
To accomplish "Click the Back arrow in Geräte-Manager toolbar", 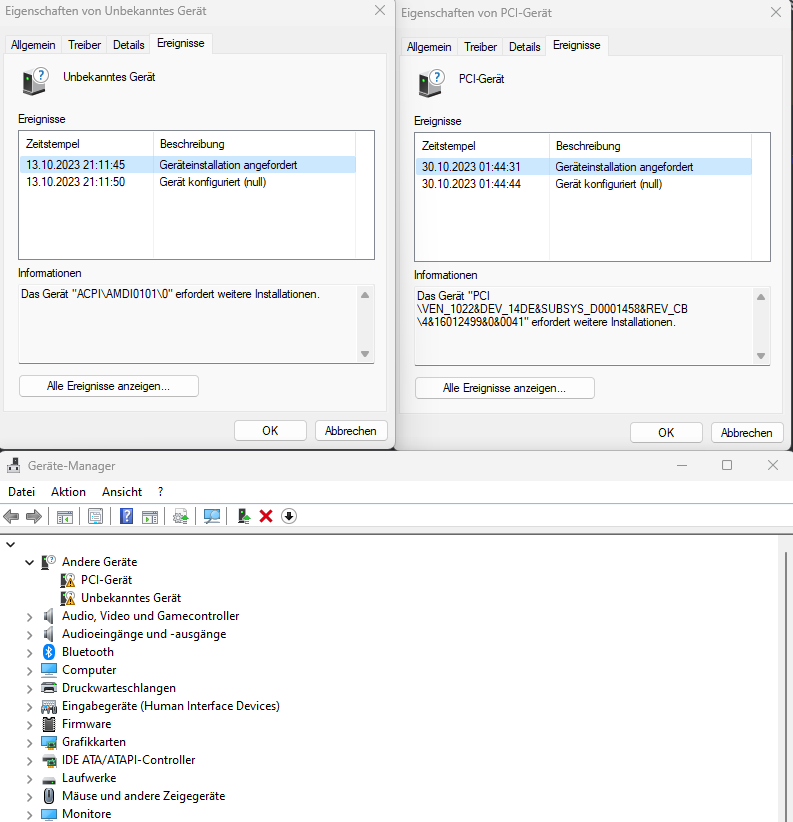I will (11, 516).
